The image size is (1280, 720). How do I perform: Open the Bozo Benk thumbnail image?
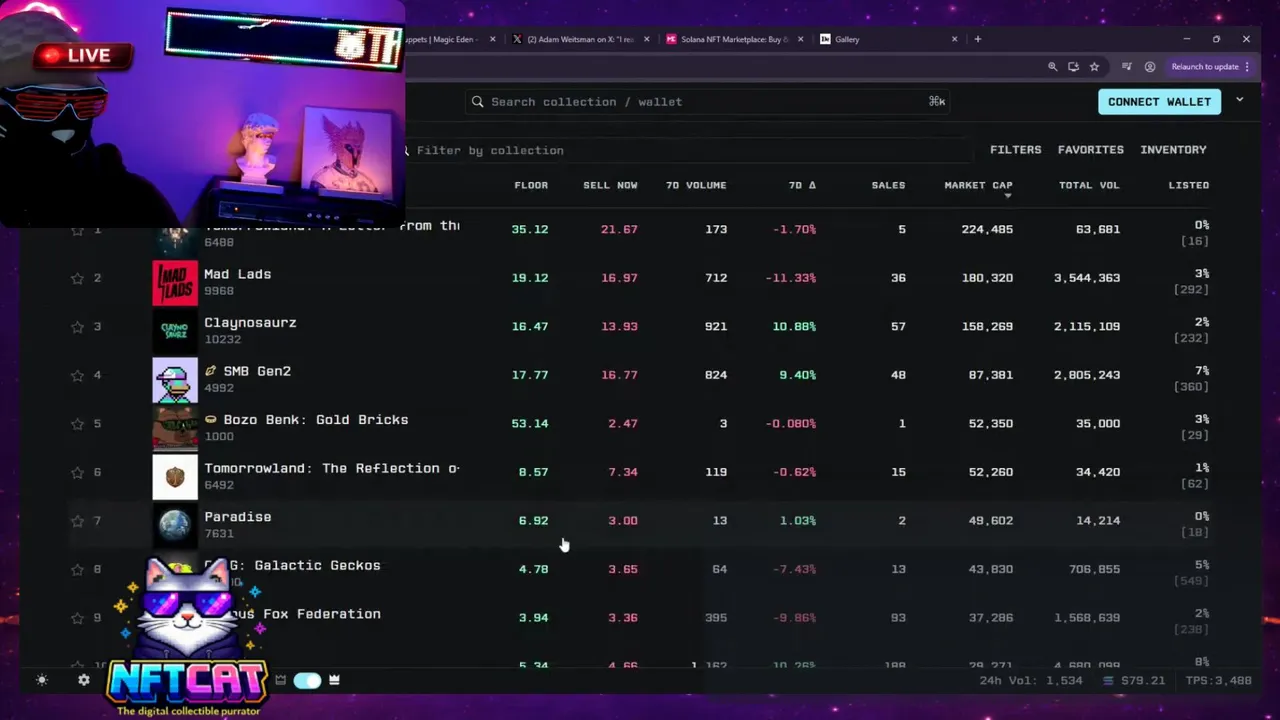(x=175, y=428)
